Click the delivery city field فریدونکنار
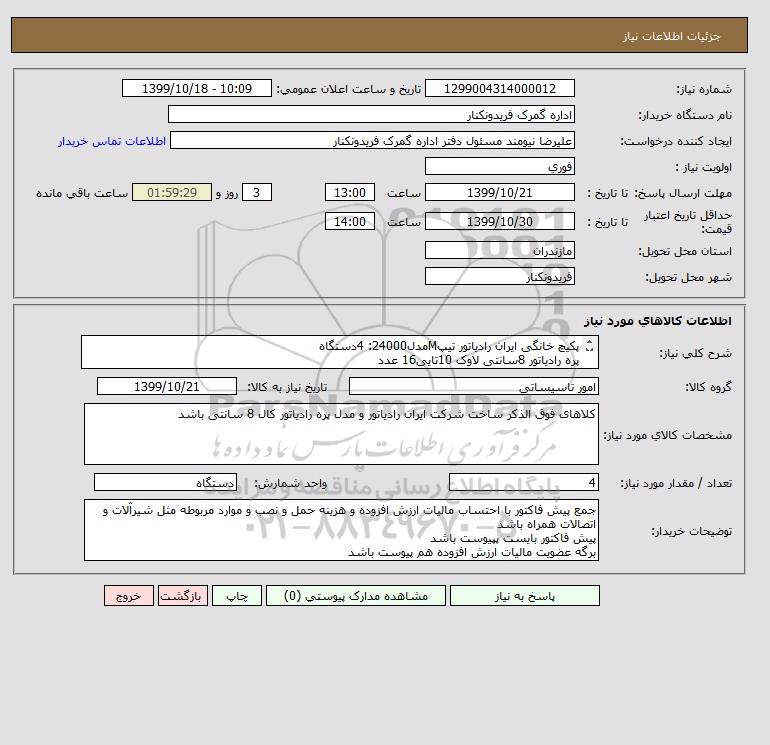The height and width of the screenshot is (745, 770). point(499,276)
